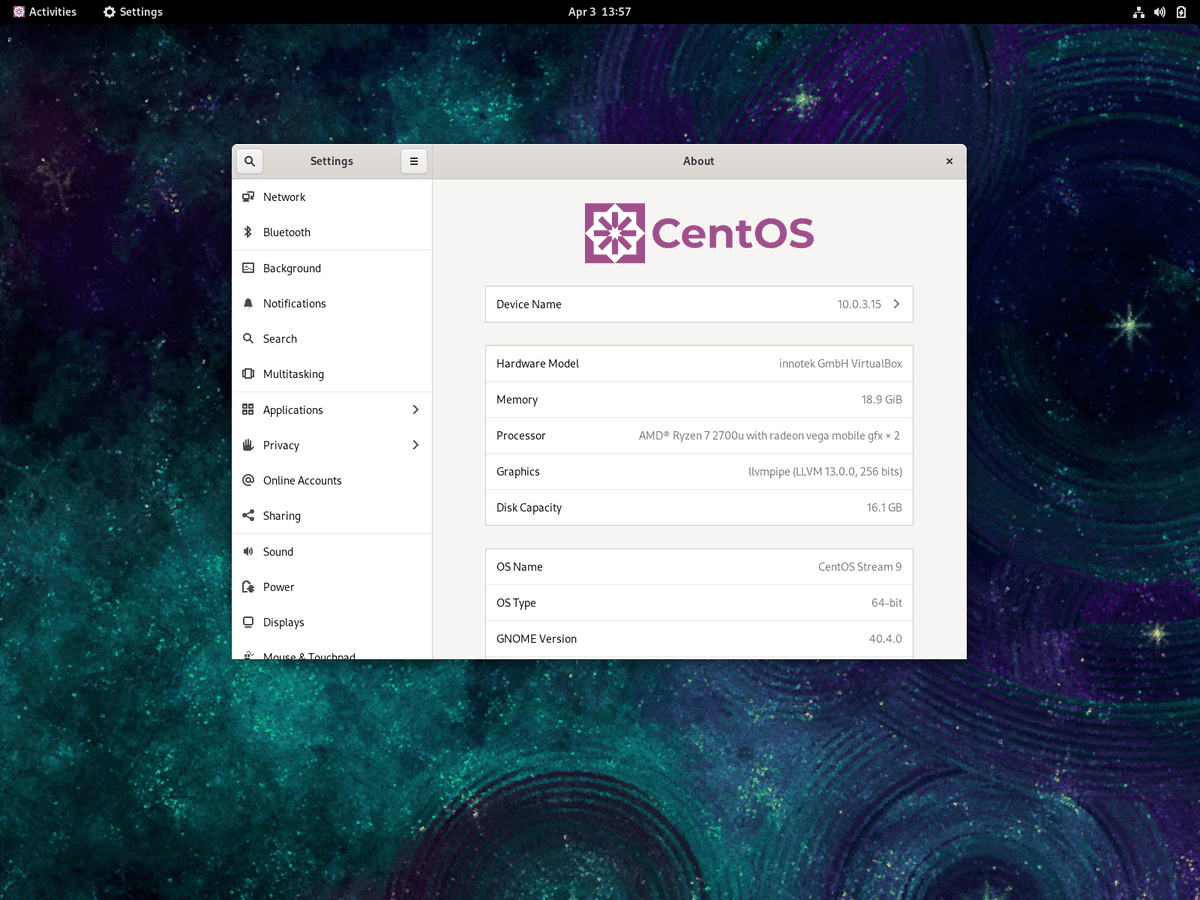Select Displays label in the sidebar
The height and width of the screenshot is (900, 1200).
(283, 622)
